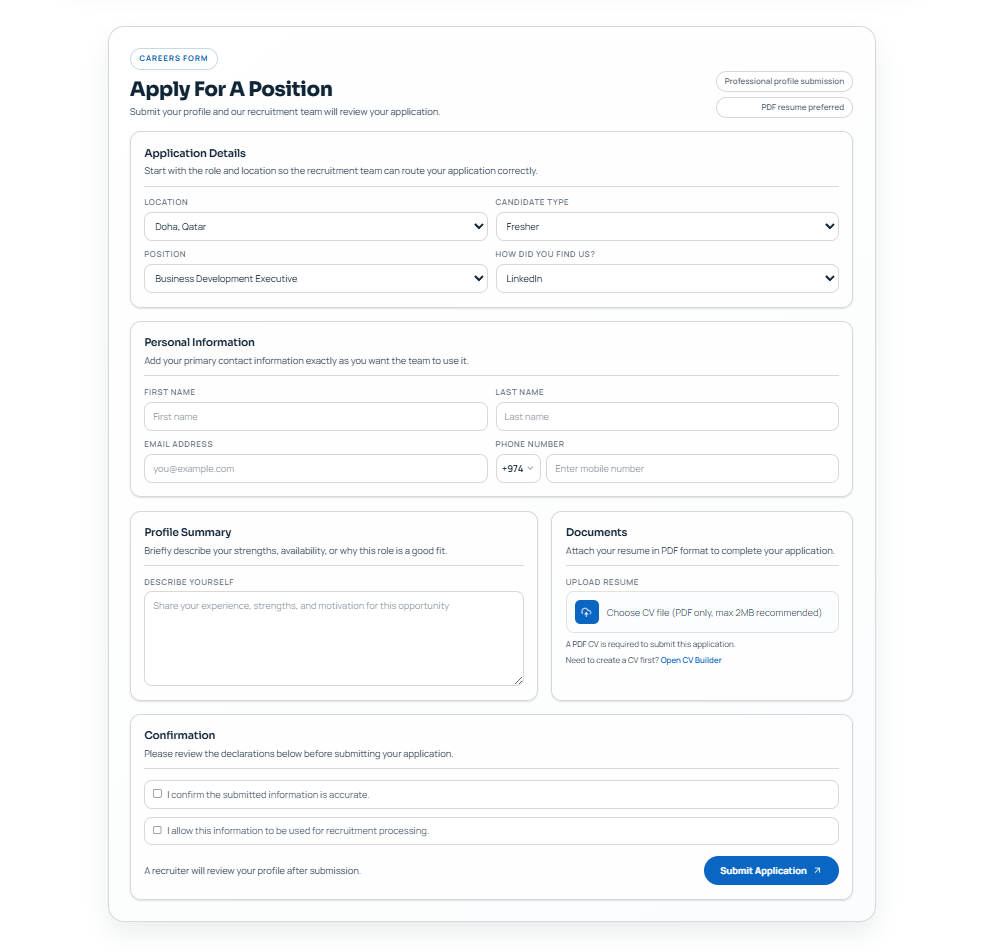
Task: Open the Position dropdown
Action: (x=316, y=279)
